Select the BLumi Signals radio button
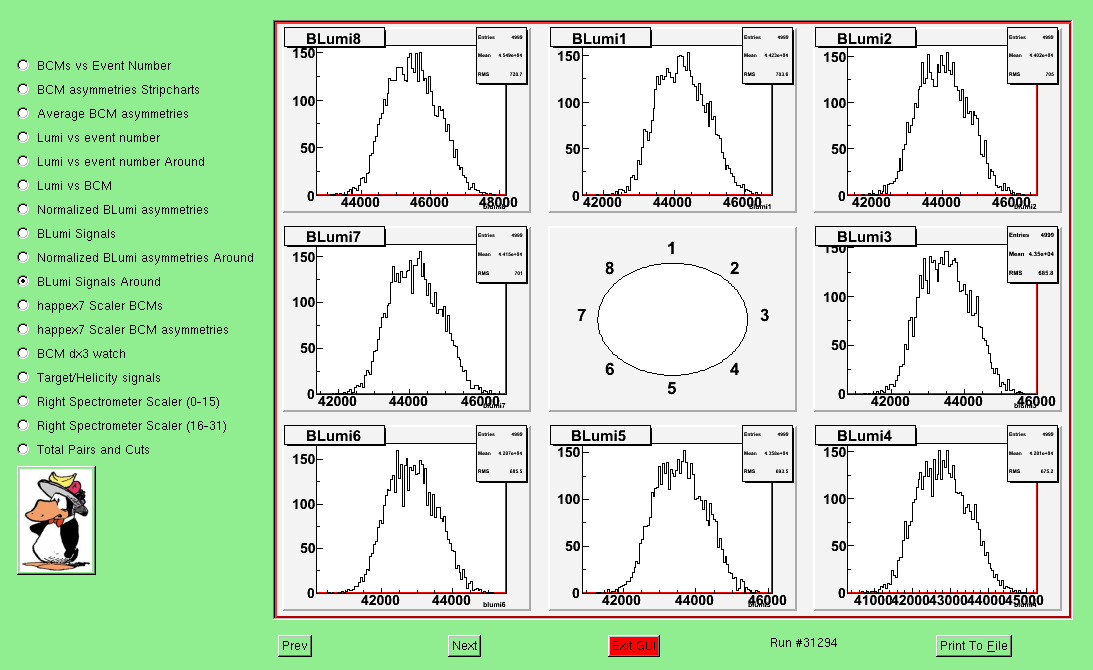Image resolution: width=1093 pixels, height=670 pixels. 23,234
